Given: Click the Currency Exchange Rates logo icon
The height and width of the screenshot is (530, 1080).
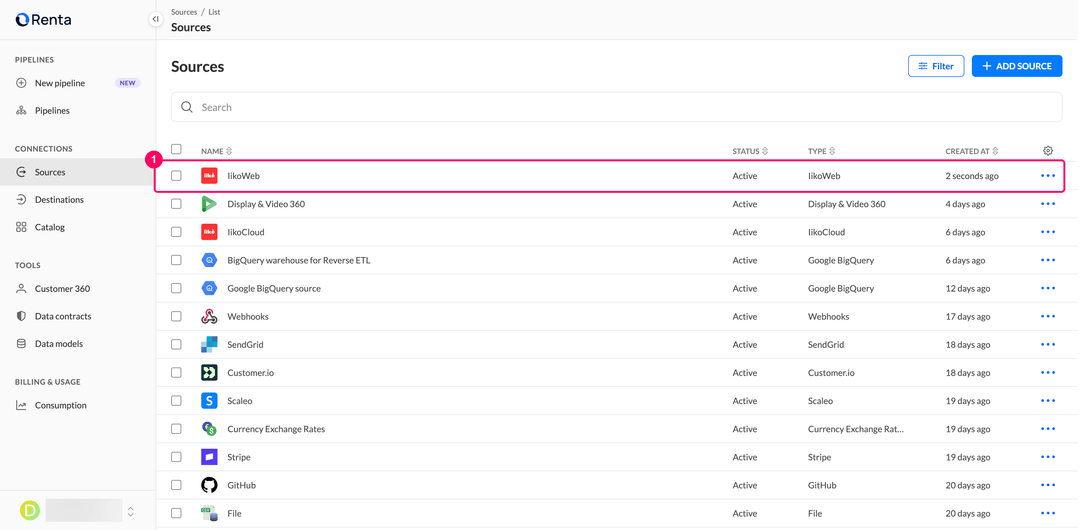Looking at the screenshot, I should pos(209,429).
